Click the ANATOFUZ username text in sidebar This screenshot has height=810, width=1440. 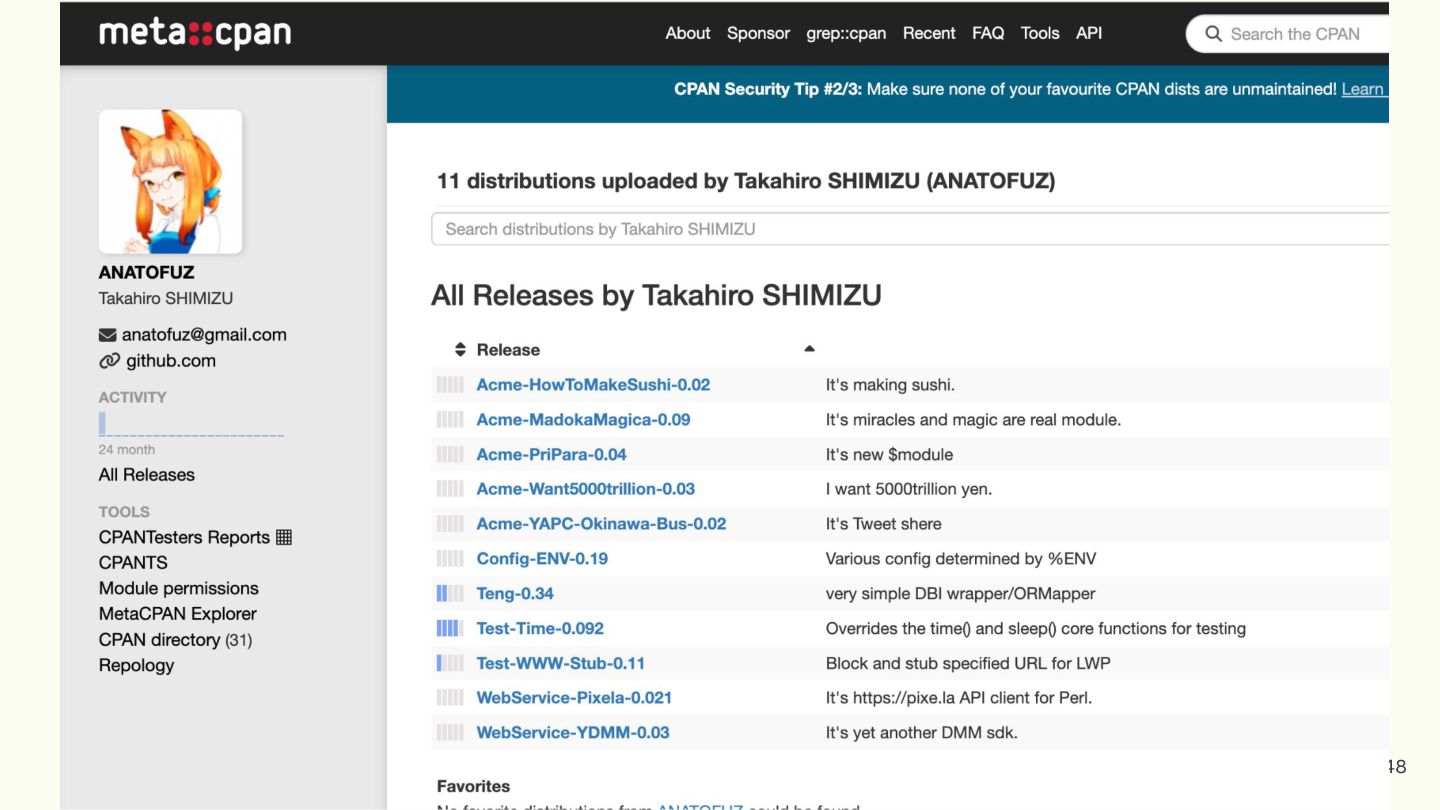146,272
